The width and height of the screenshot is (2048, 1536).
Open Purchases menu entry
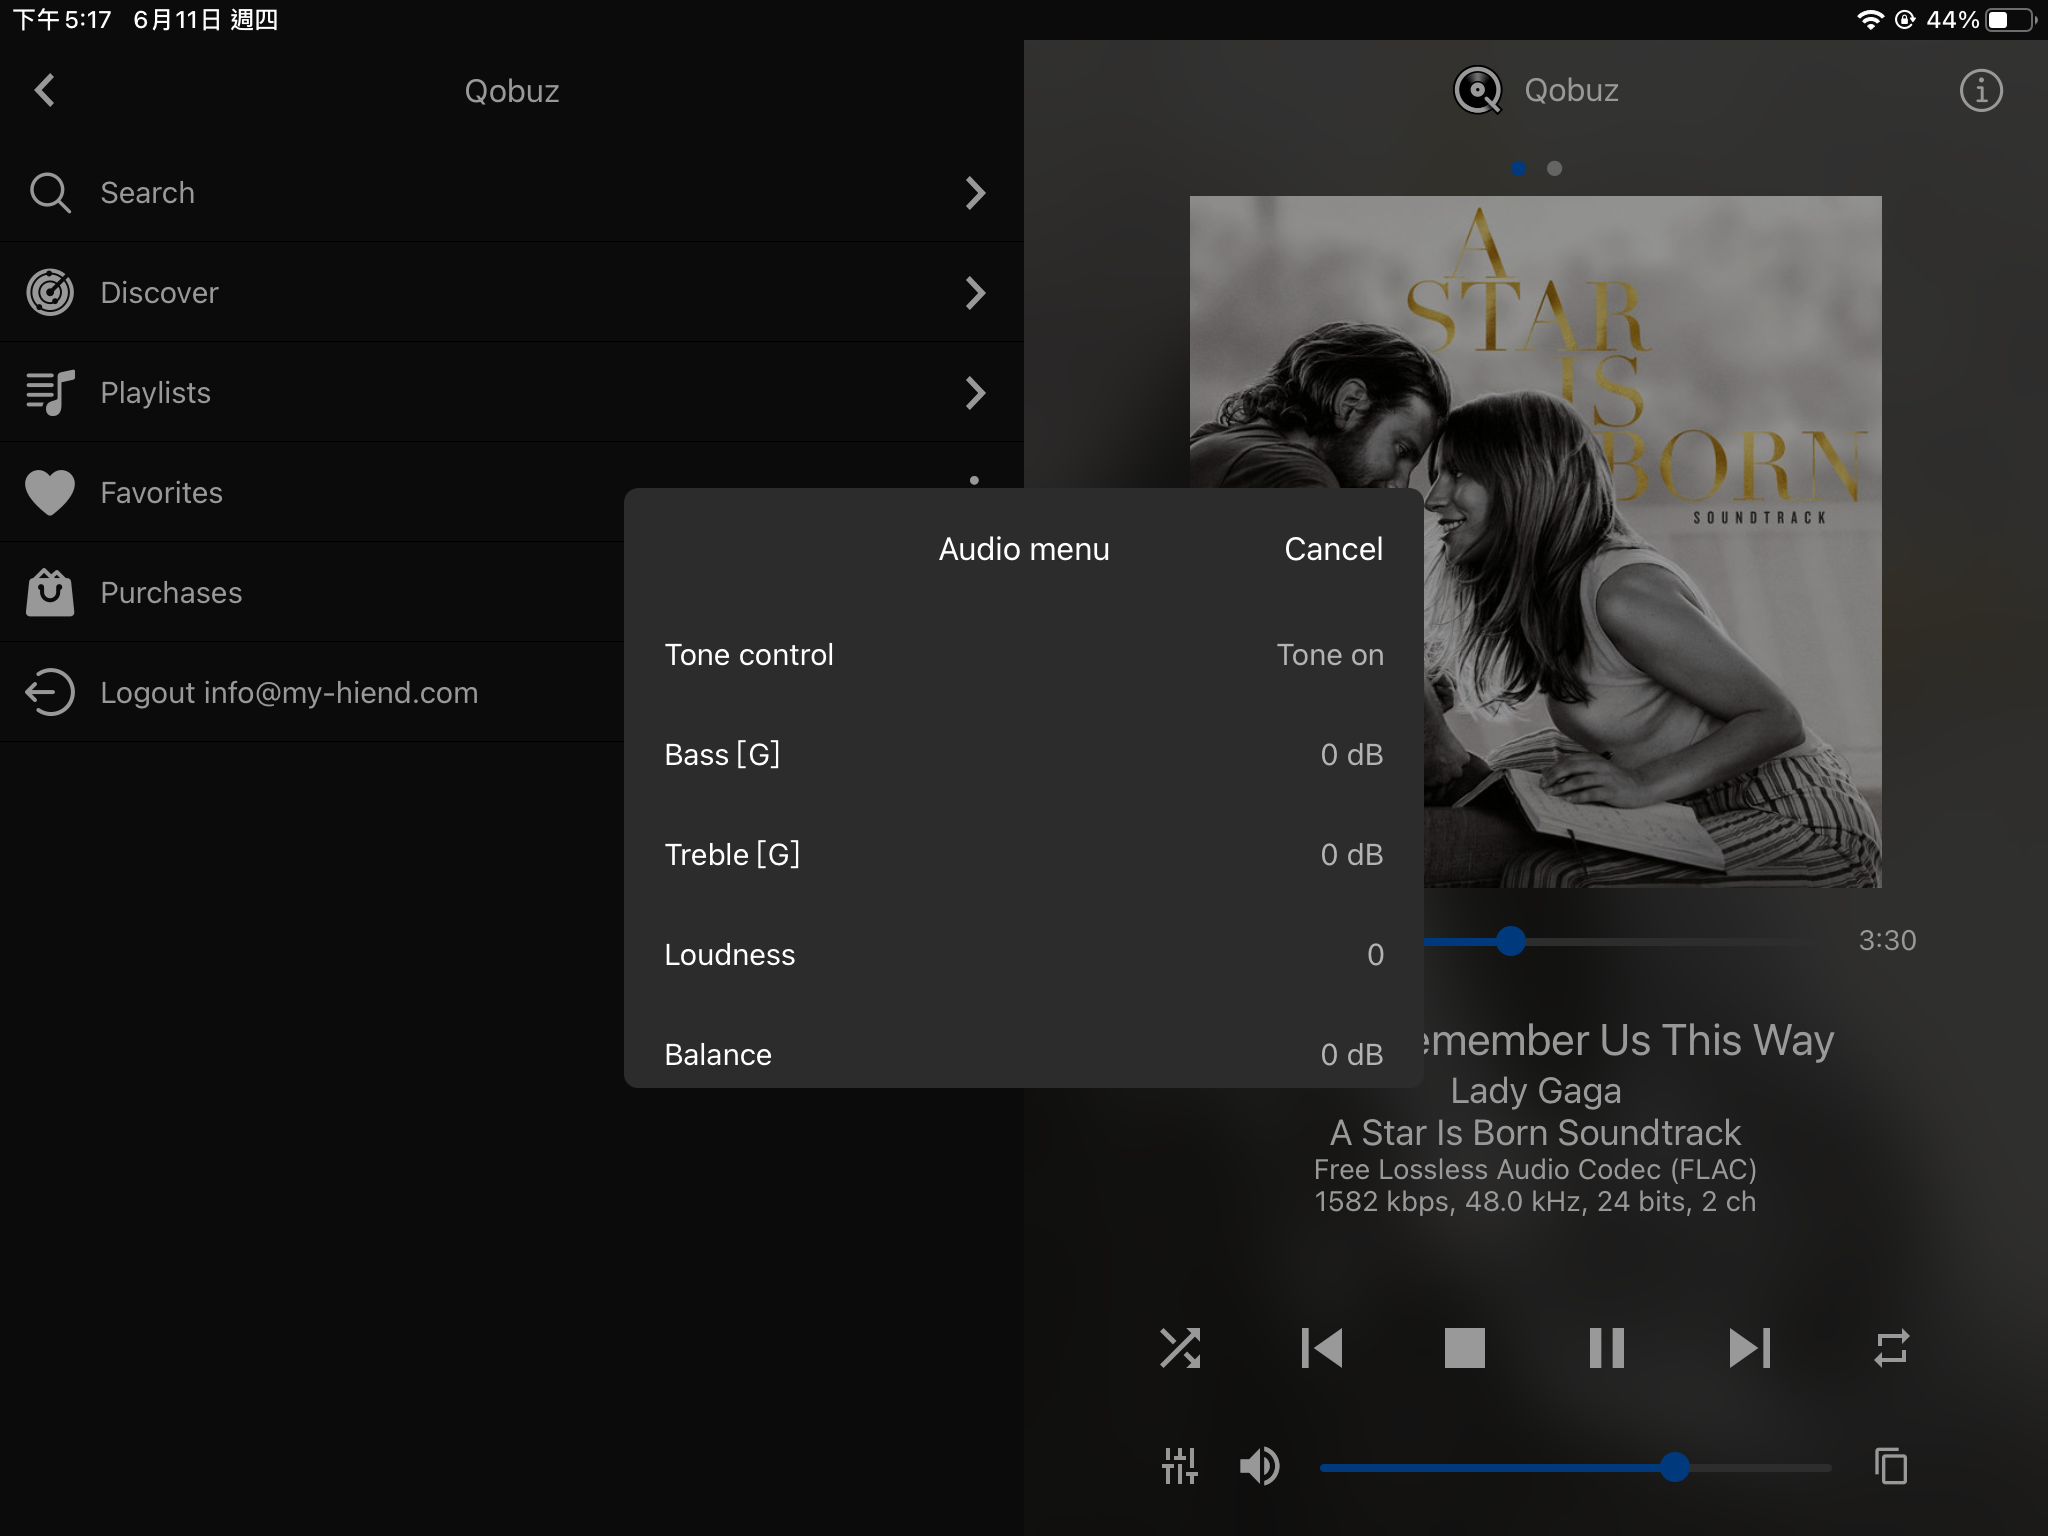pos(312,592)
